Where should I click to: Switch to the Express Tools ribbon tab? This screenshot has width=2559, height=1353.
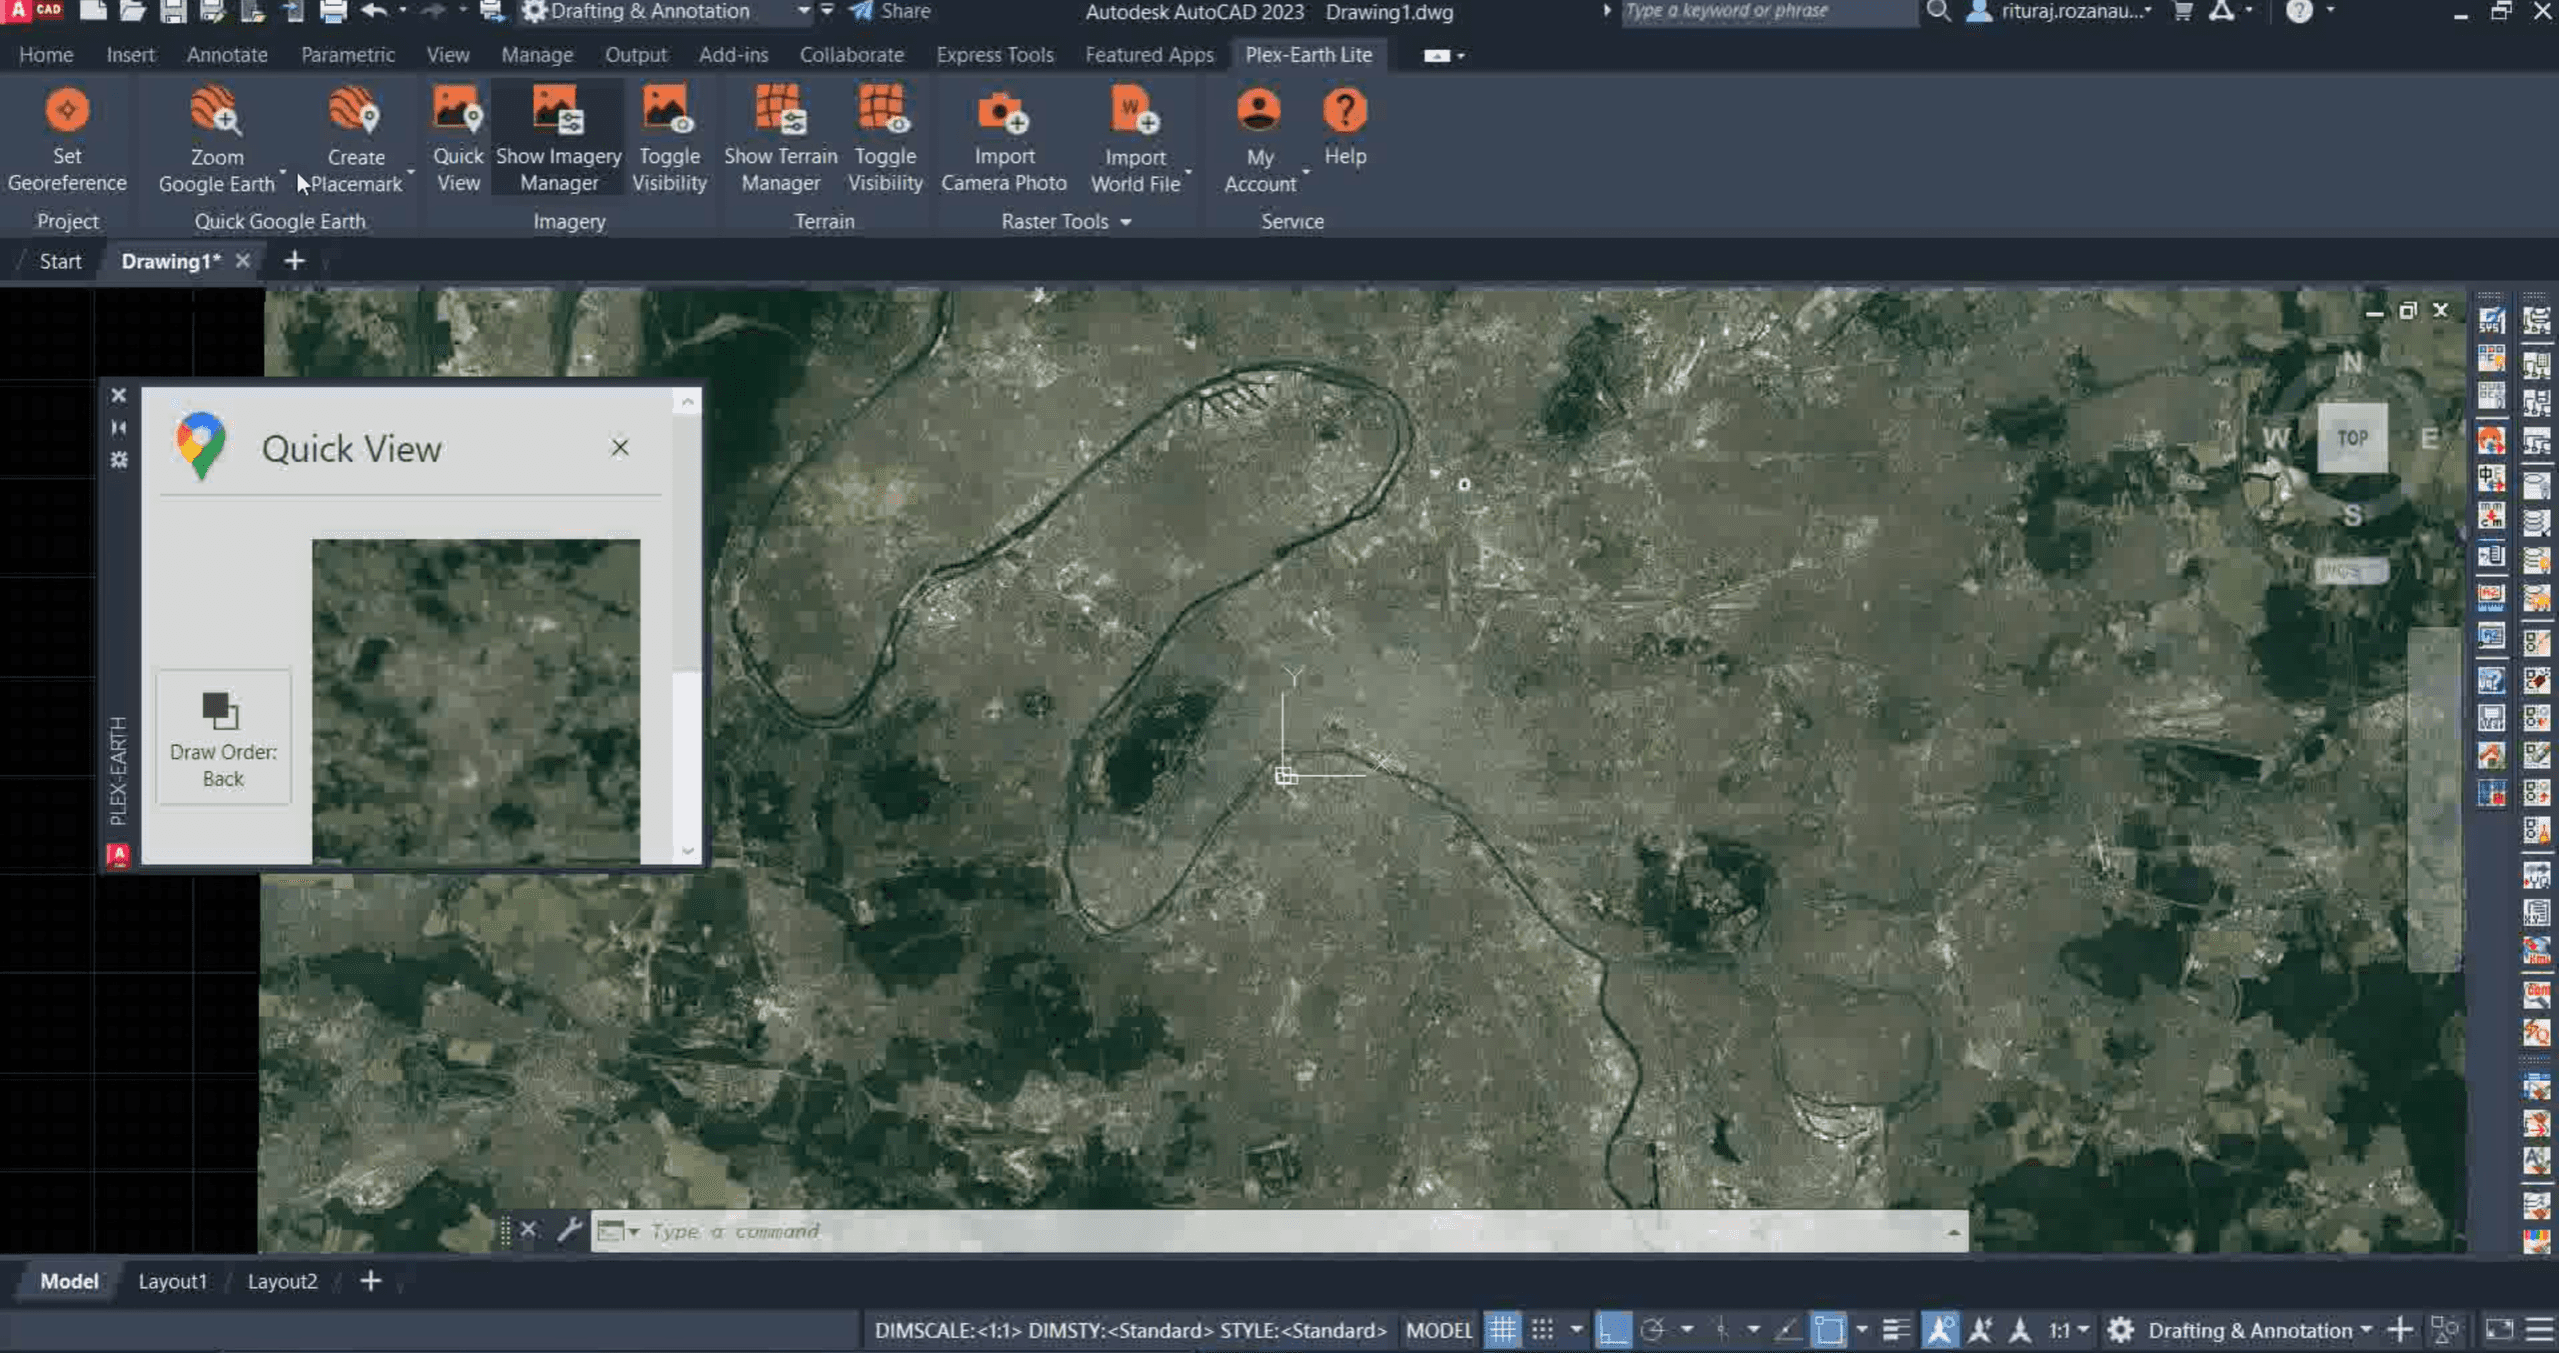[x=994, y=55]
